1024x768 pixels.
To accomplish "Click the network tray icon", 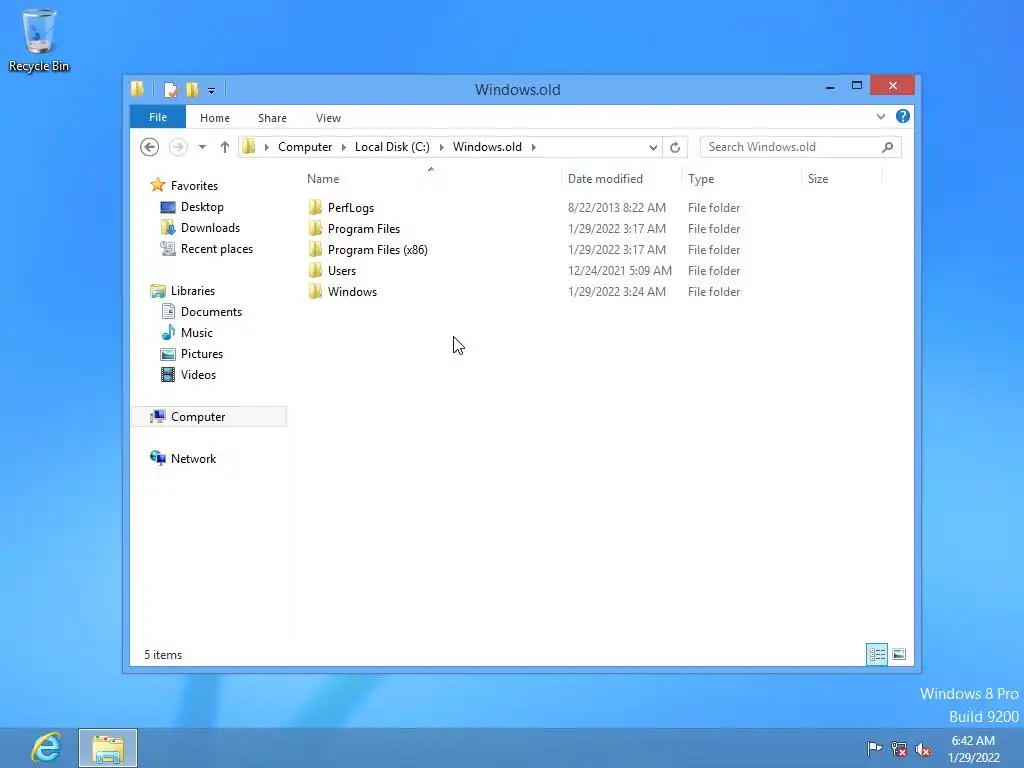I will coord(899,748).
